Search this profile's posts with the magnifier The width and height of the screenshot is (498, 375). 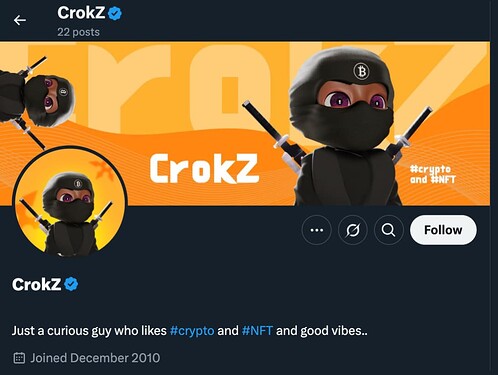click(389, 230)
